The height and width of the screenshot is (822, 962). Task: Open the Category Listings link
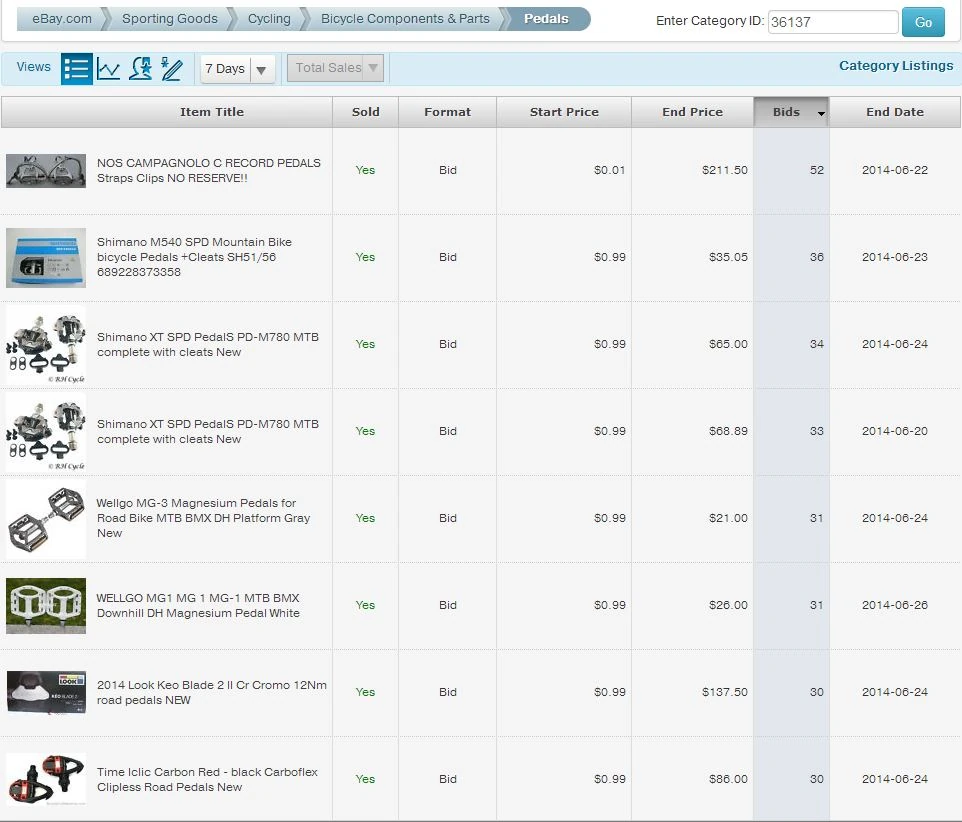[x=896, y=66]
